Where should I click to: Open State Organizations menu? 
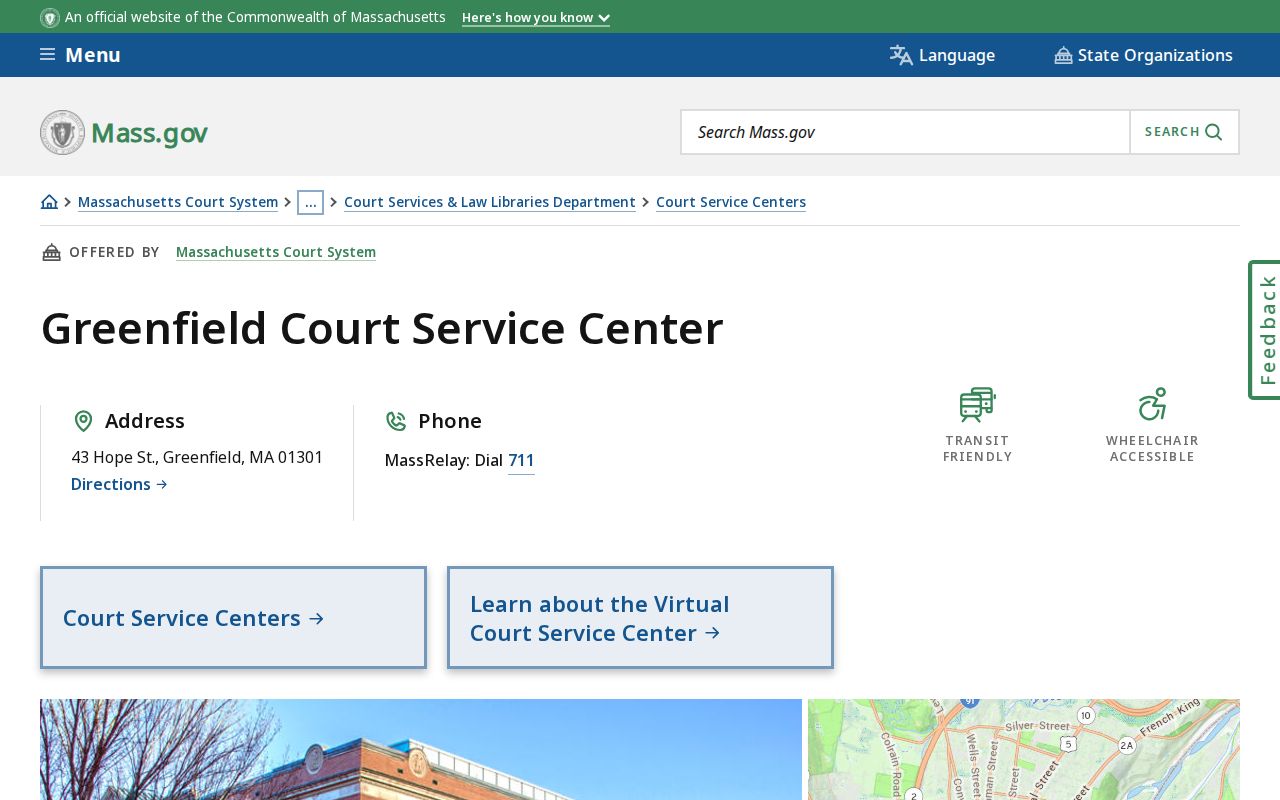(x=1143, y=55)
